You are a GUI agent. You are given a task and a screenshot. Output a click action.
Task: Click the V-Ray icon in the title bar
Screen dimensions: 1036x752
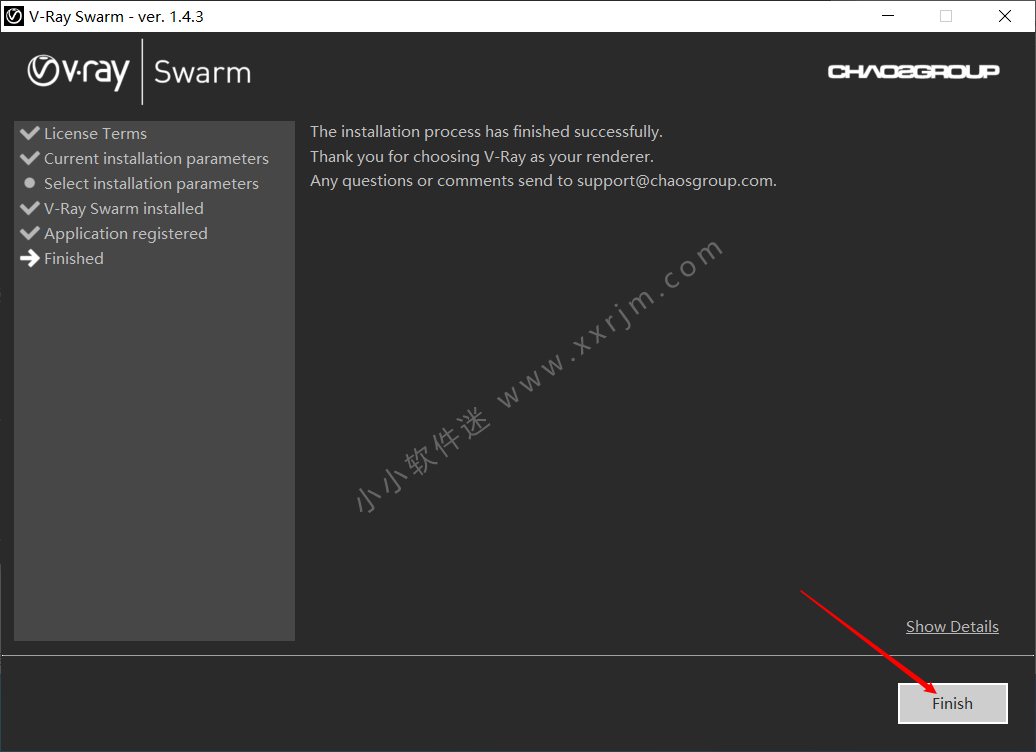pos(15,16)
